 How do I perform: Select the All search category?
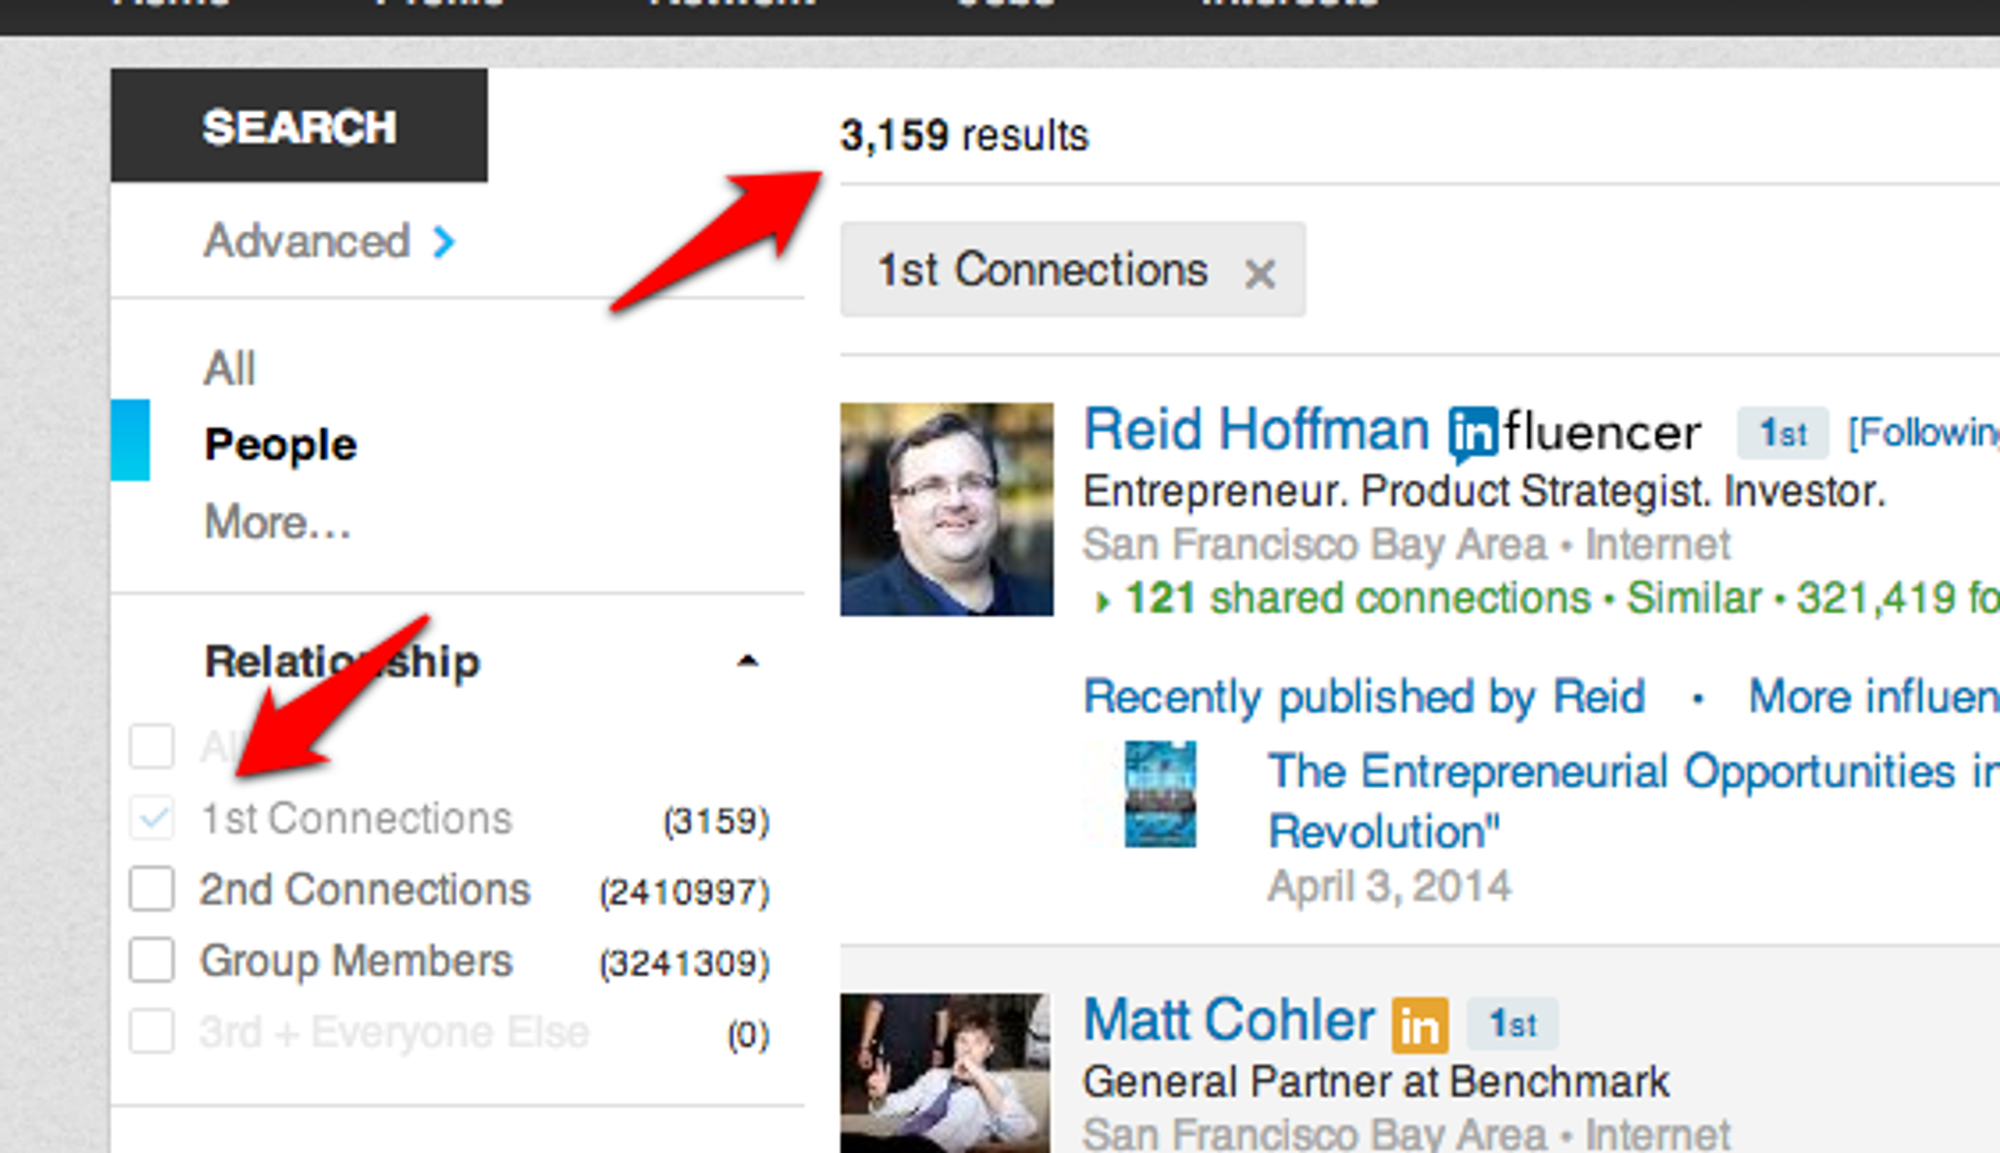click(x=229, y=368)
